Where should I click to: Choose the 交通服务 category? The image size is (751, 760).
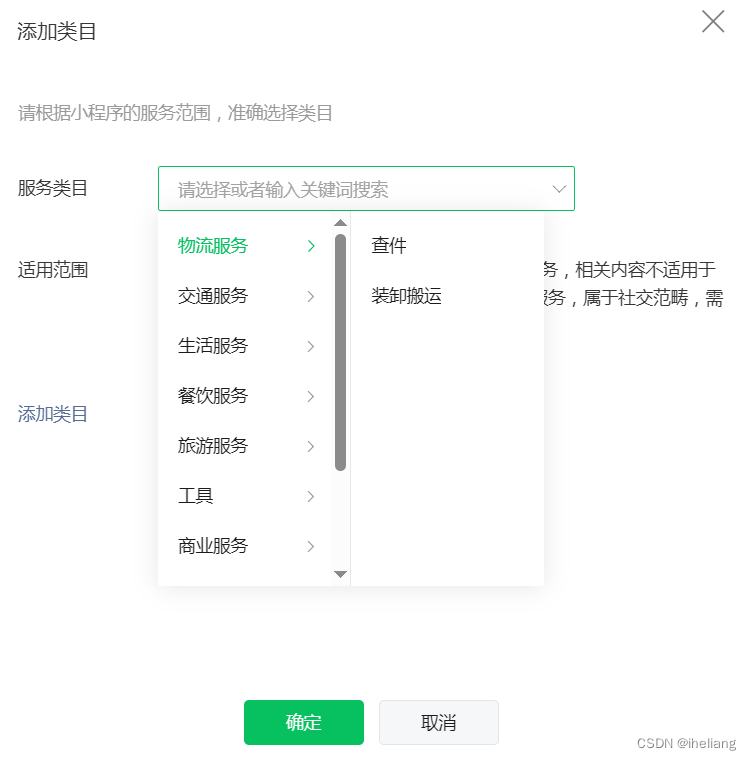tap(213, 296)
